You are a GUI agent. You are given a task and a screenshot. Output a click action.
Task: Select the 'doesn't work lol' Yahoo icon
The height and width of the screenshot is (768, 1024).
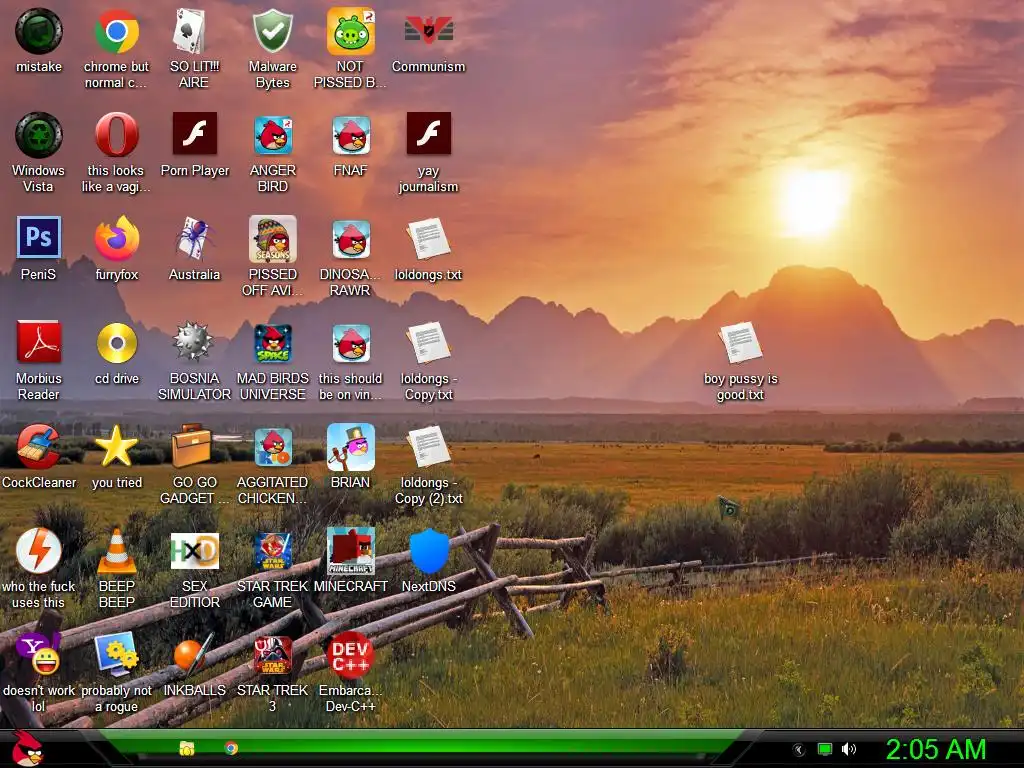pos(39,654)
